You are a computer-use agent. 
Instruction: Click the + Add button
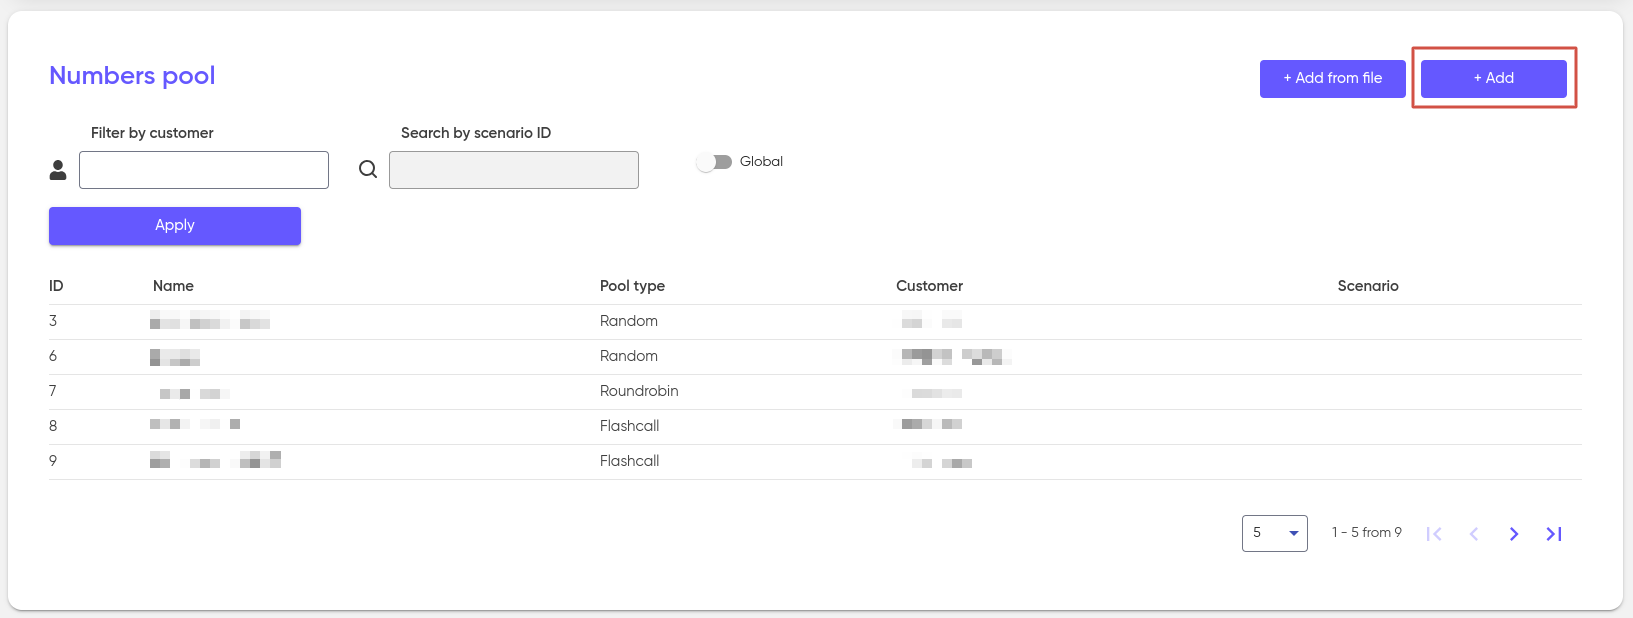(1494, 78)
